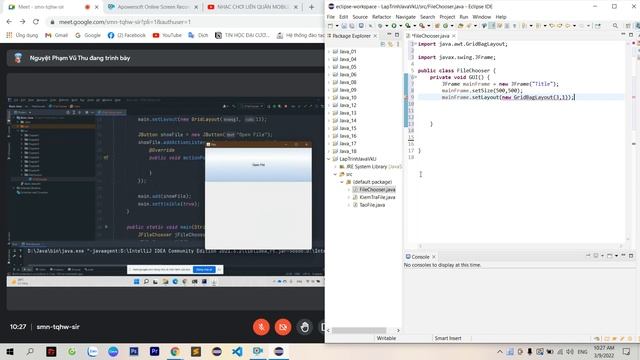Image resolution: width=640 pixels, height=360 pixels.
Task: Open Photoshop from the taskbar
Action: coord(133,351)
